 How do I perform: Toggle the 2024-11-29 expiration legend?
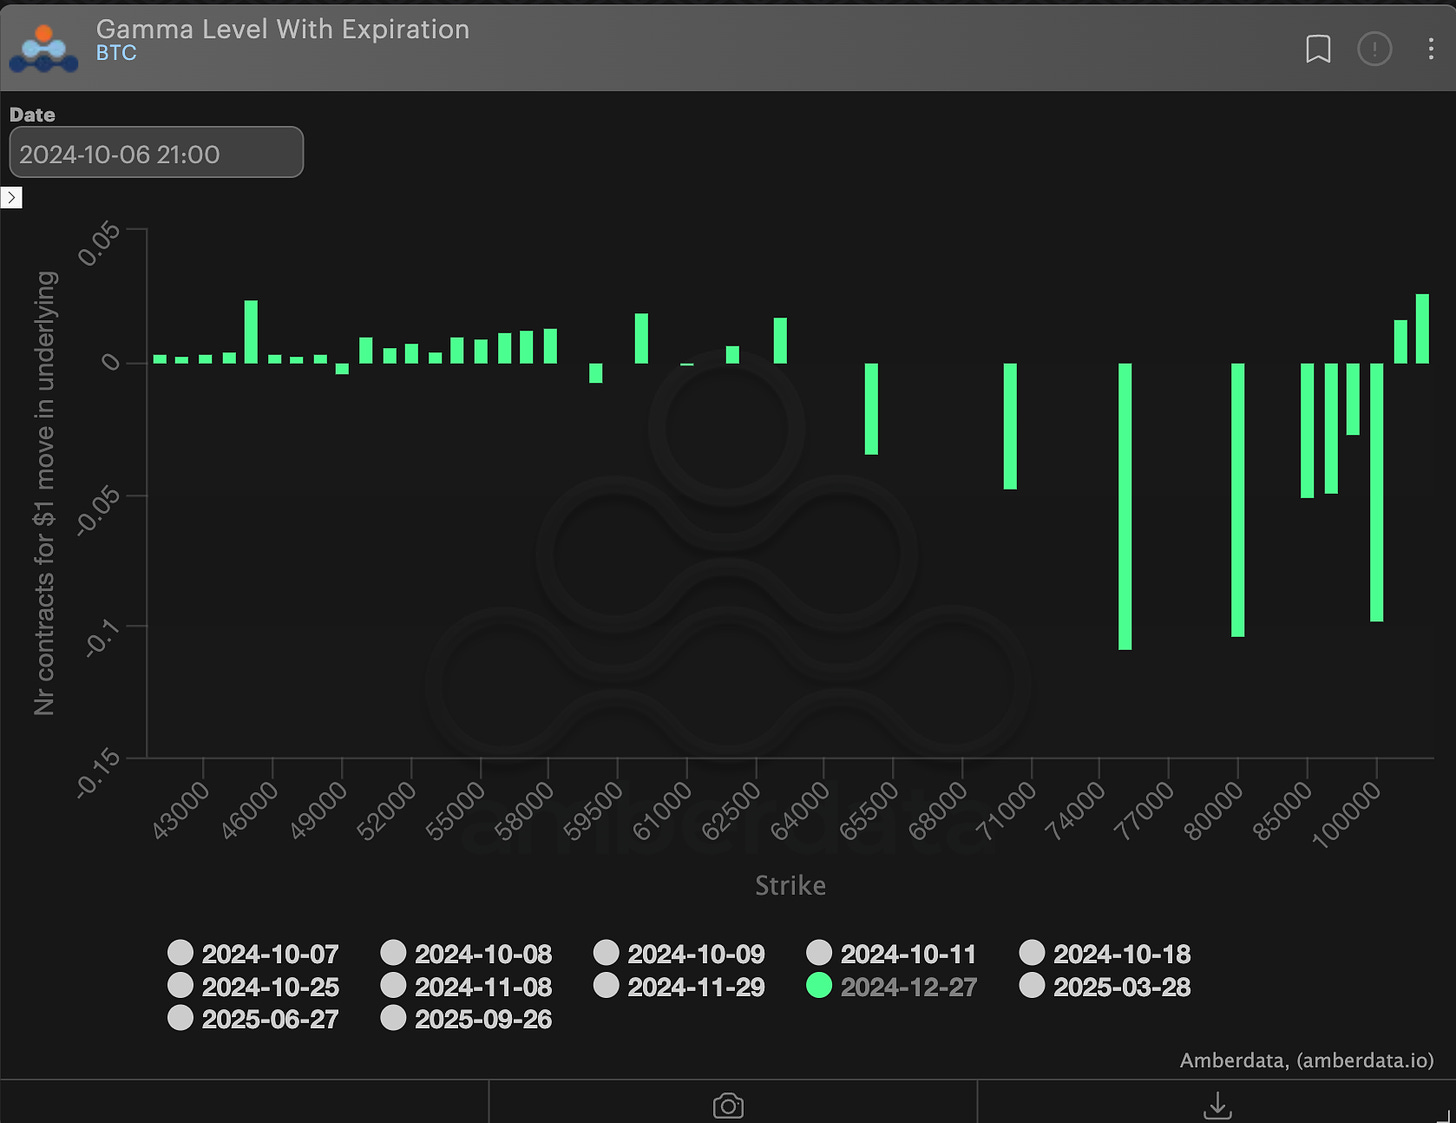[x=680, y=986]
